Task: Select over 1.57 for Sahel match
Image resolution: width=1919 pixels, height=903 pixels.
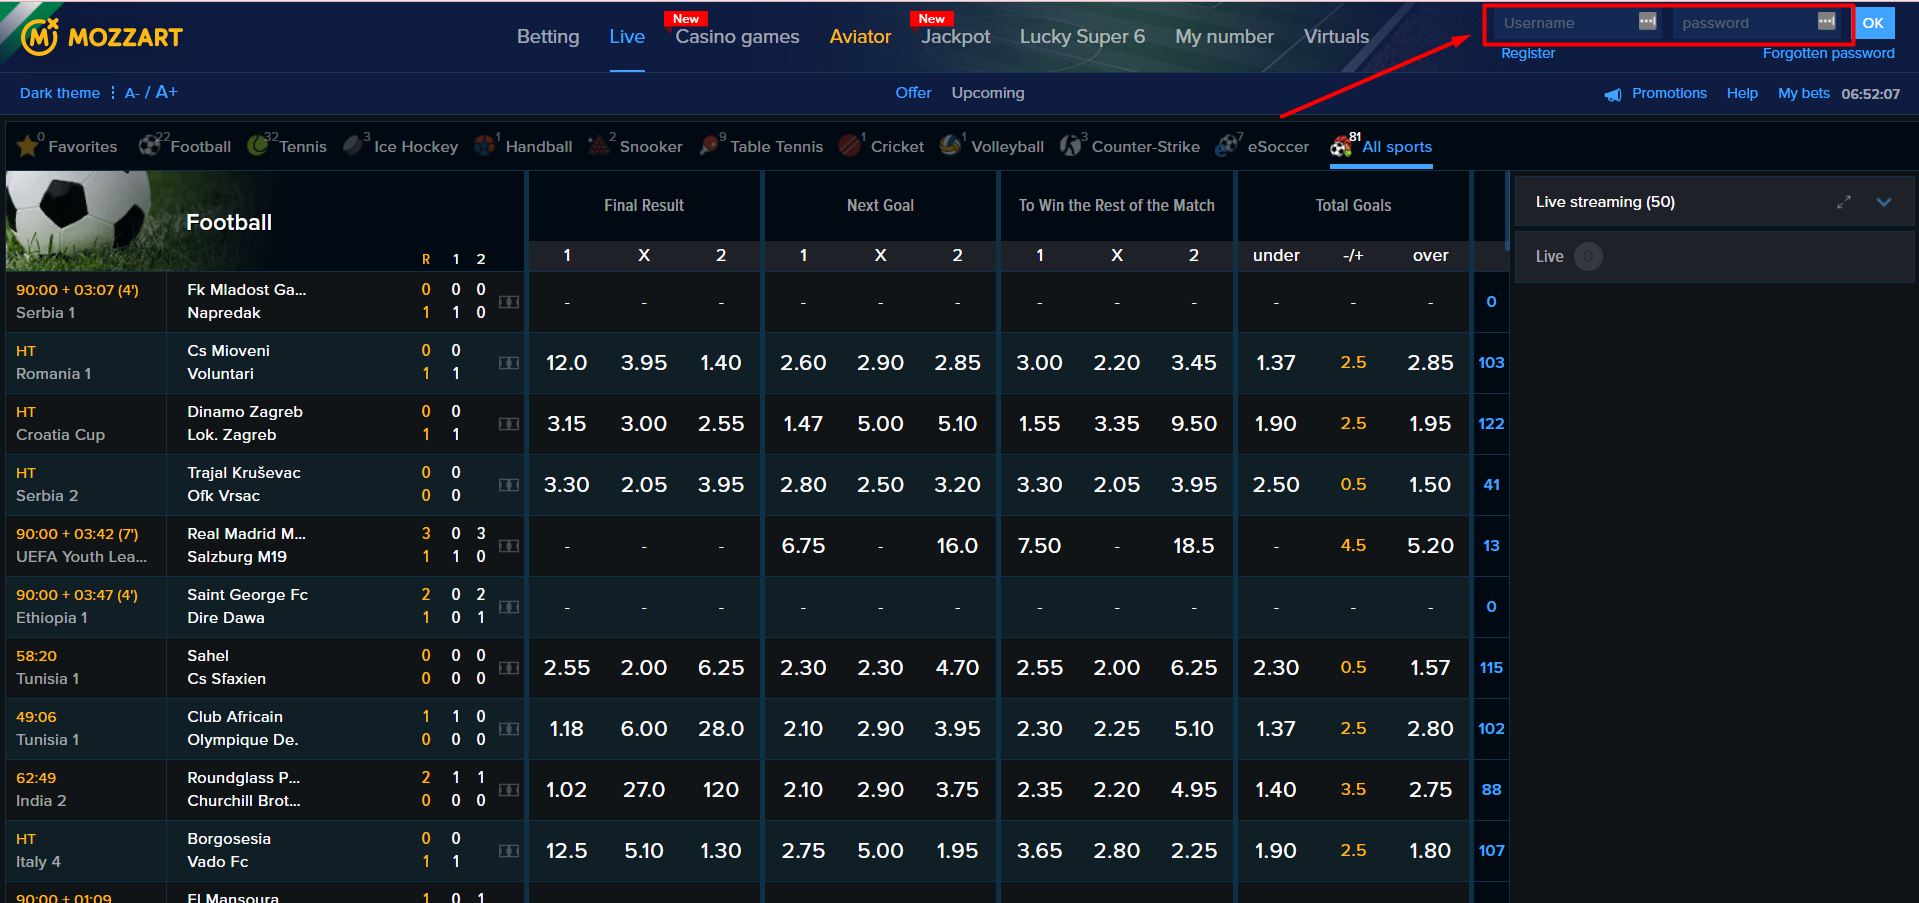Action: (x=1430, y=668)
